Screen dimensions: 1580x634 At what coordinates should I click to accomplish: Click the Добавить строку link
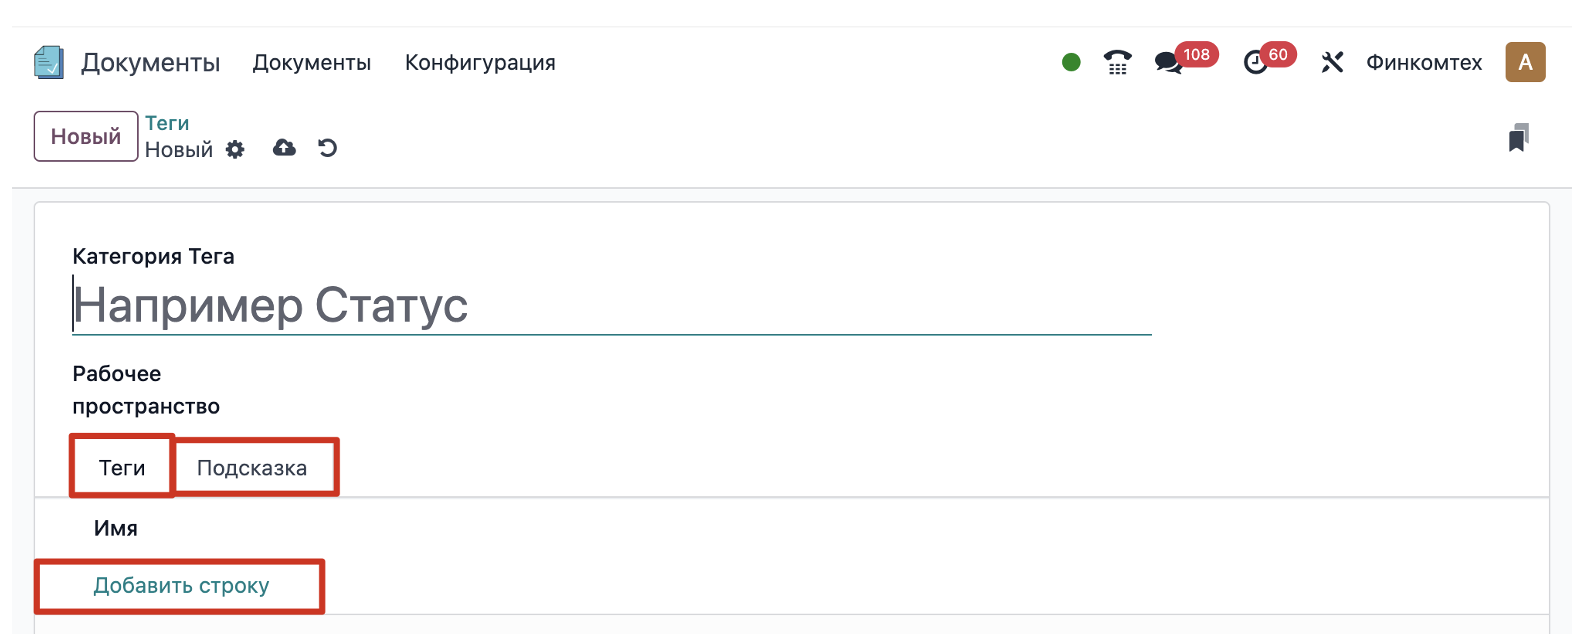181,586
